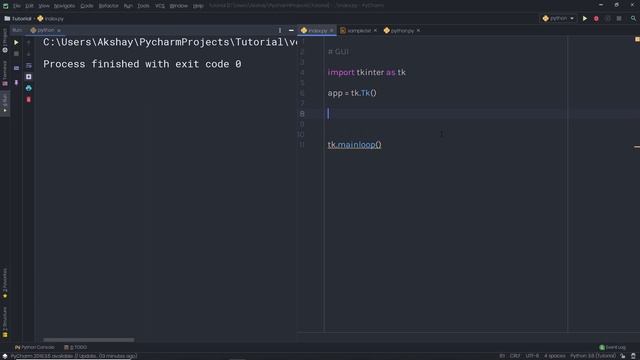The height and width of the screenshot is (360, 640).
Task: Open the View menu
Action: pos(44,6)
